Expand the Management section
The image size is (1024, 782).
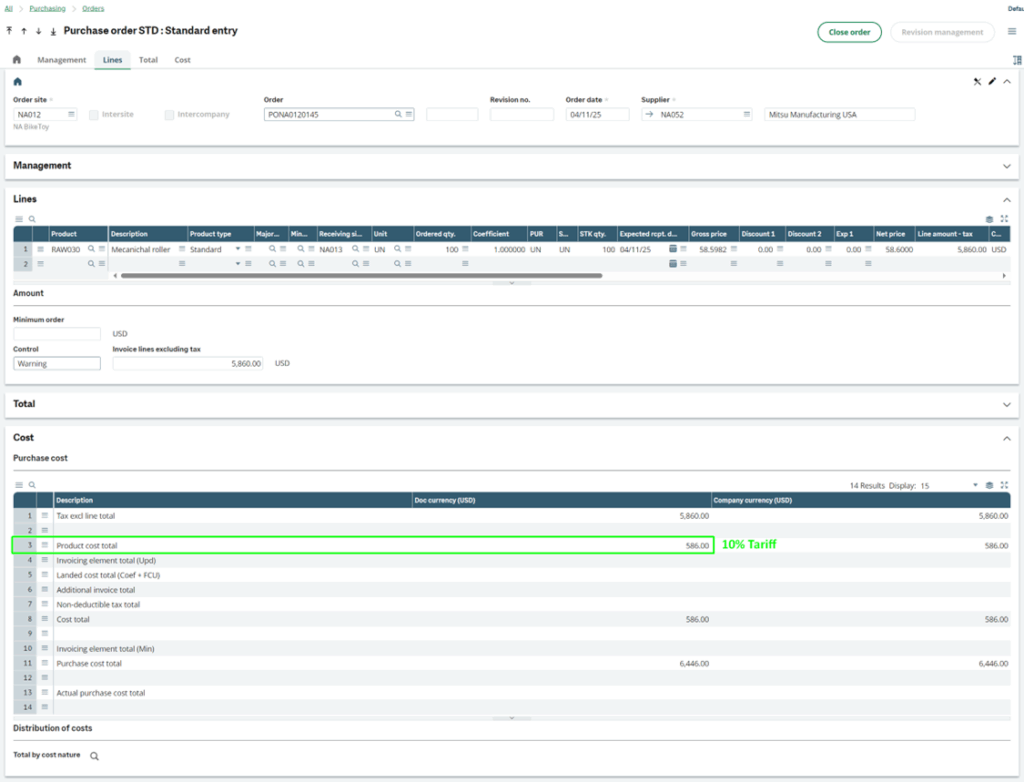click(1007, 166)
